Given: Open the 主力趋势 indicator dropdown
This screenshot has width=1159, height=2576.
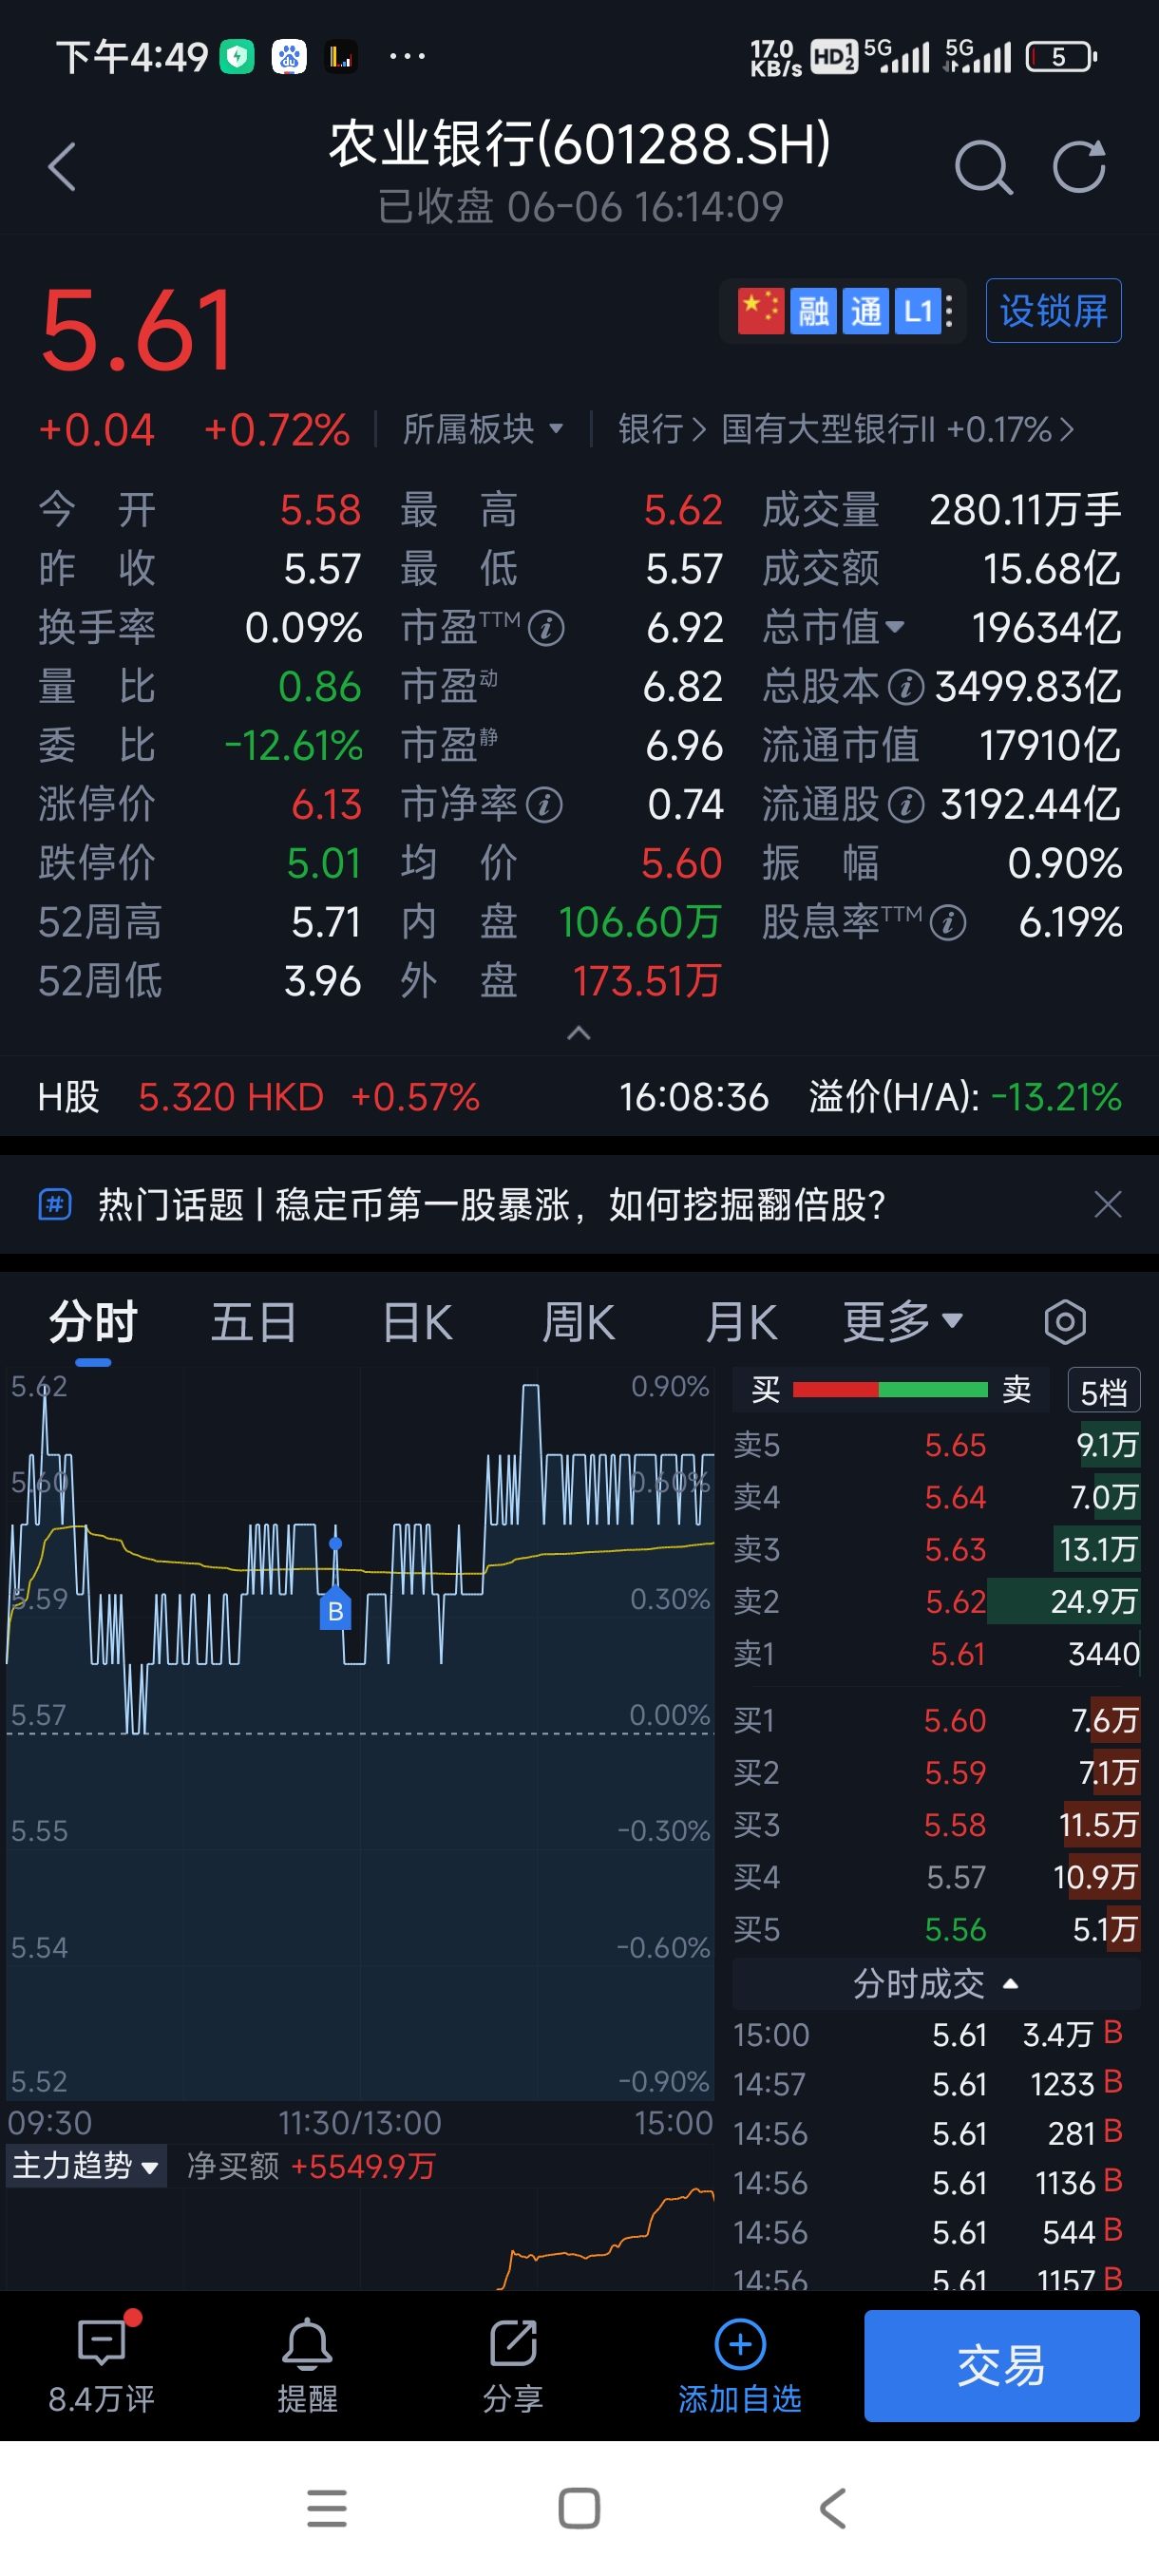Looking at the screenshot, I should point(86,2166).
